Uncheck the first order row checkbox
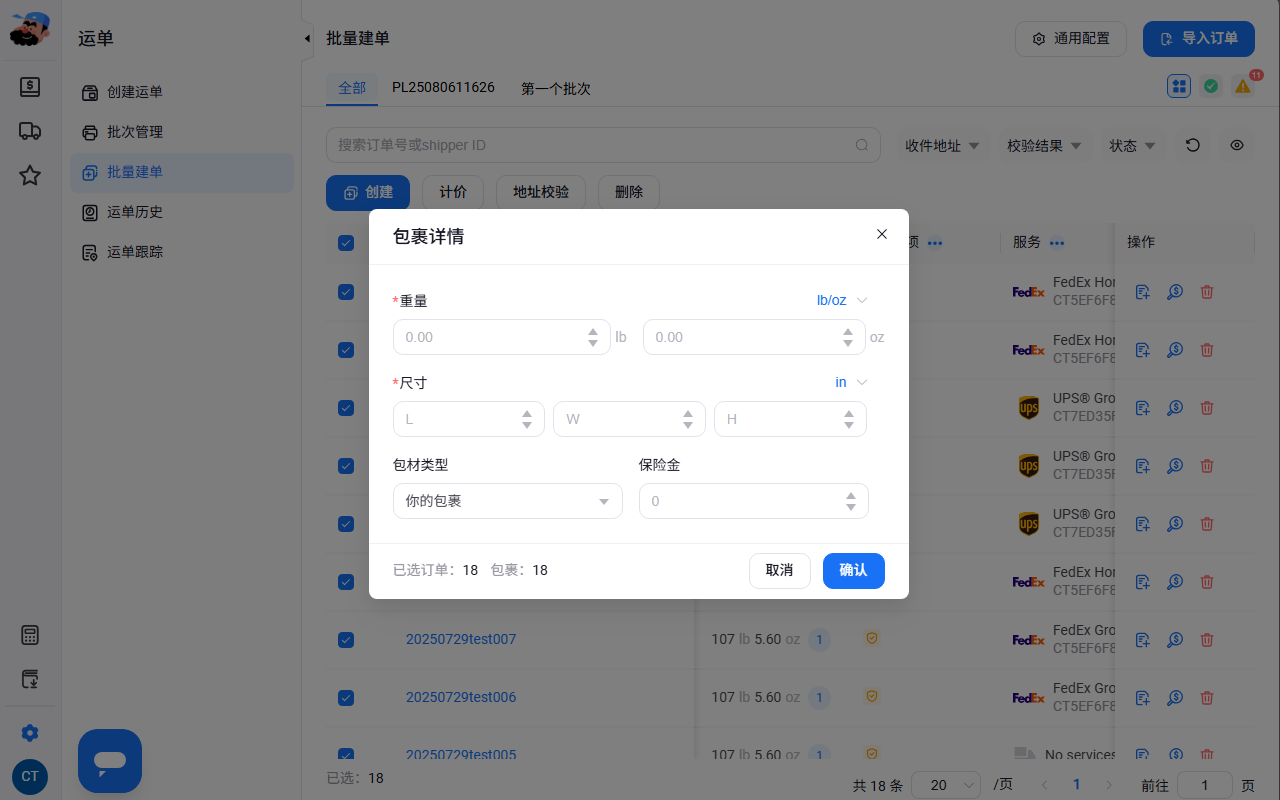 [346, 292]
